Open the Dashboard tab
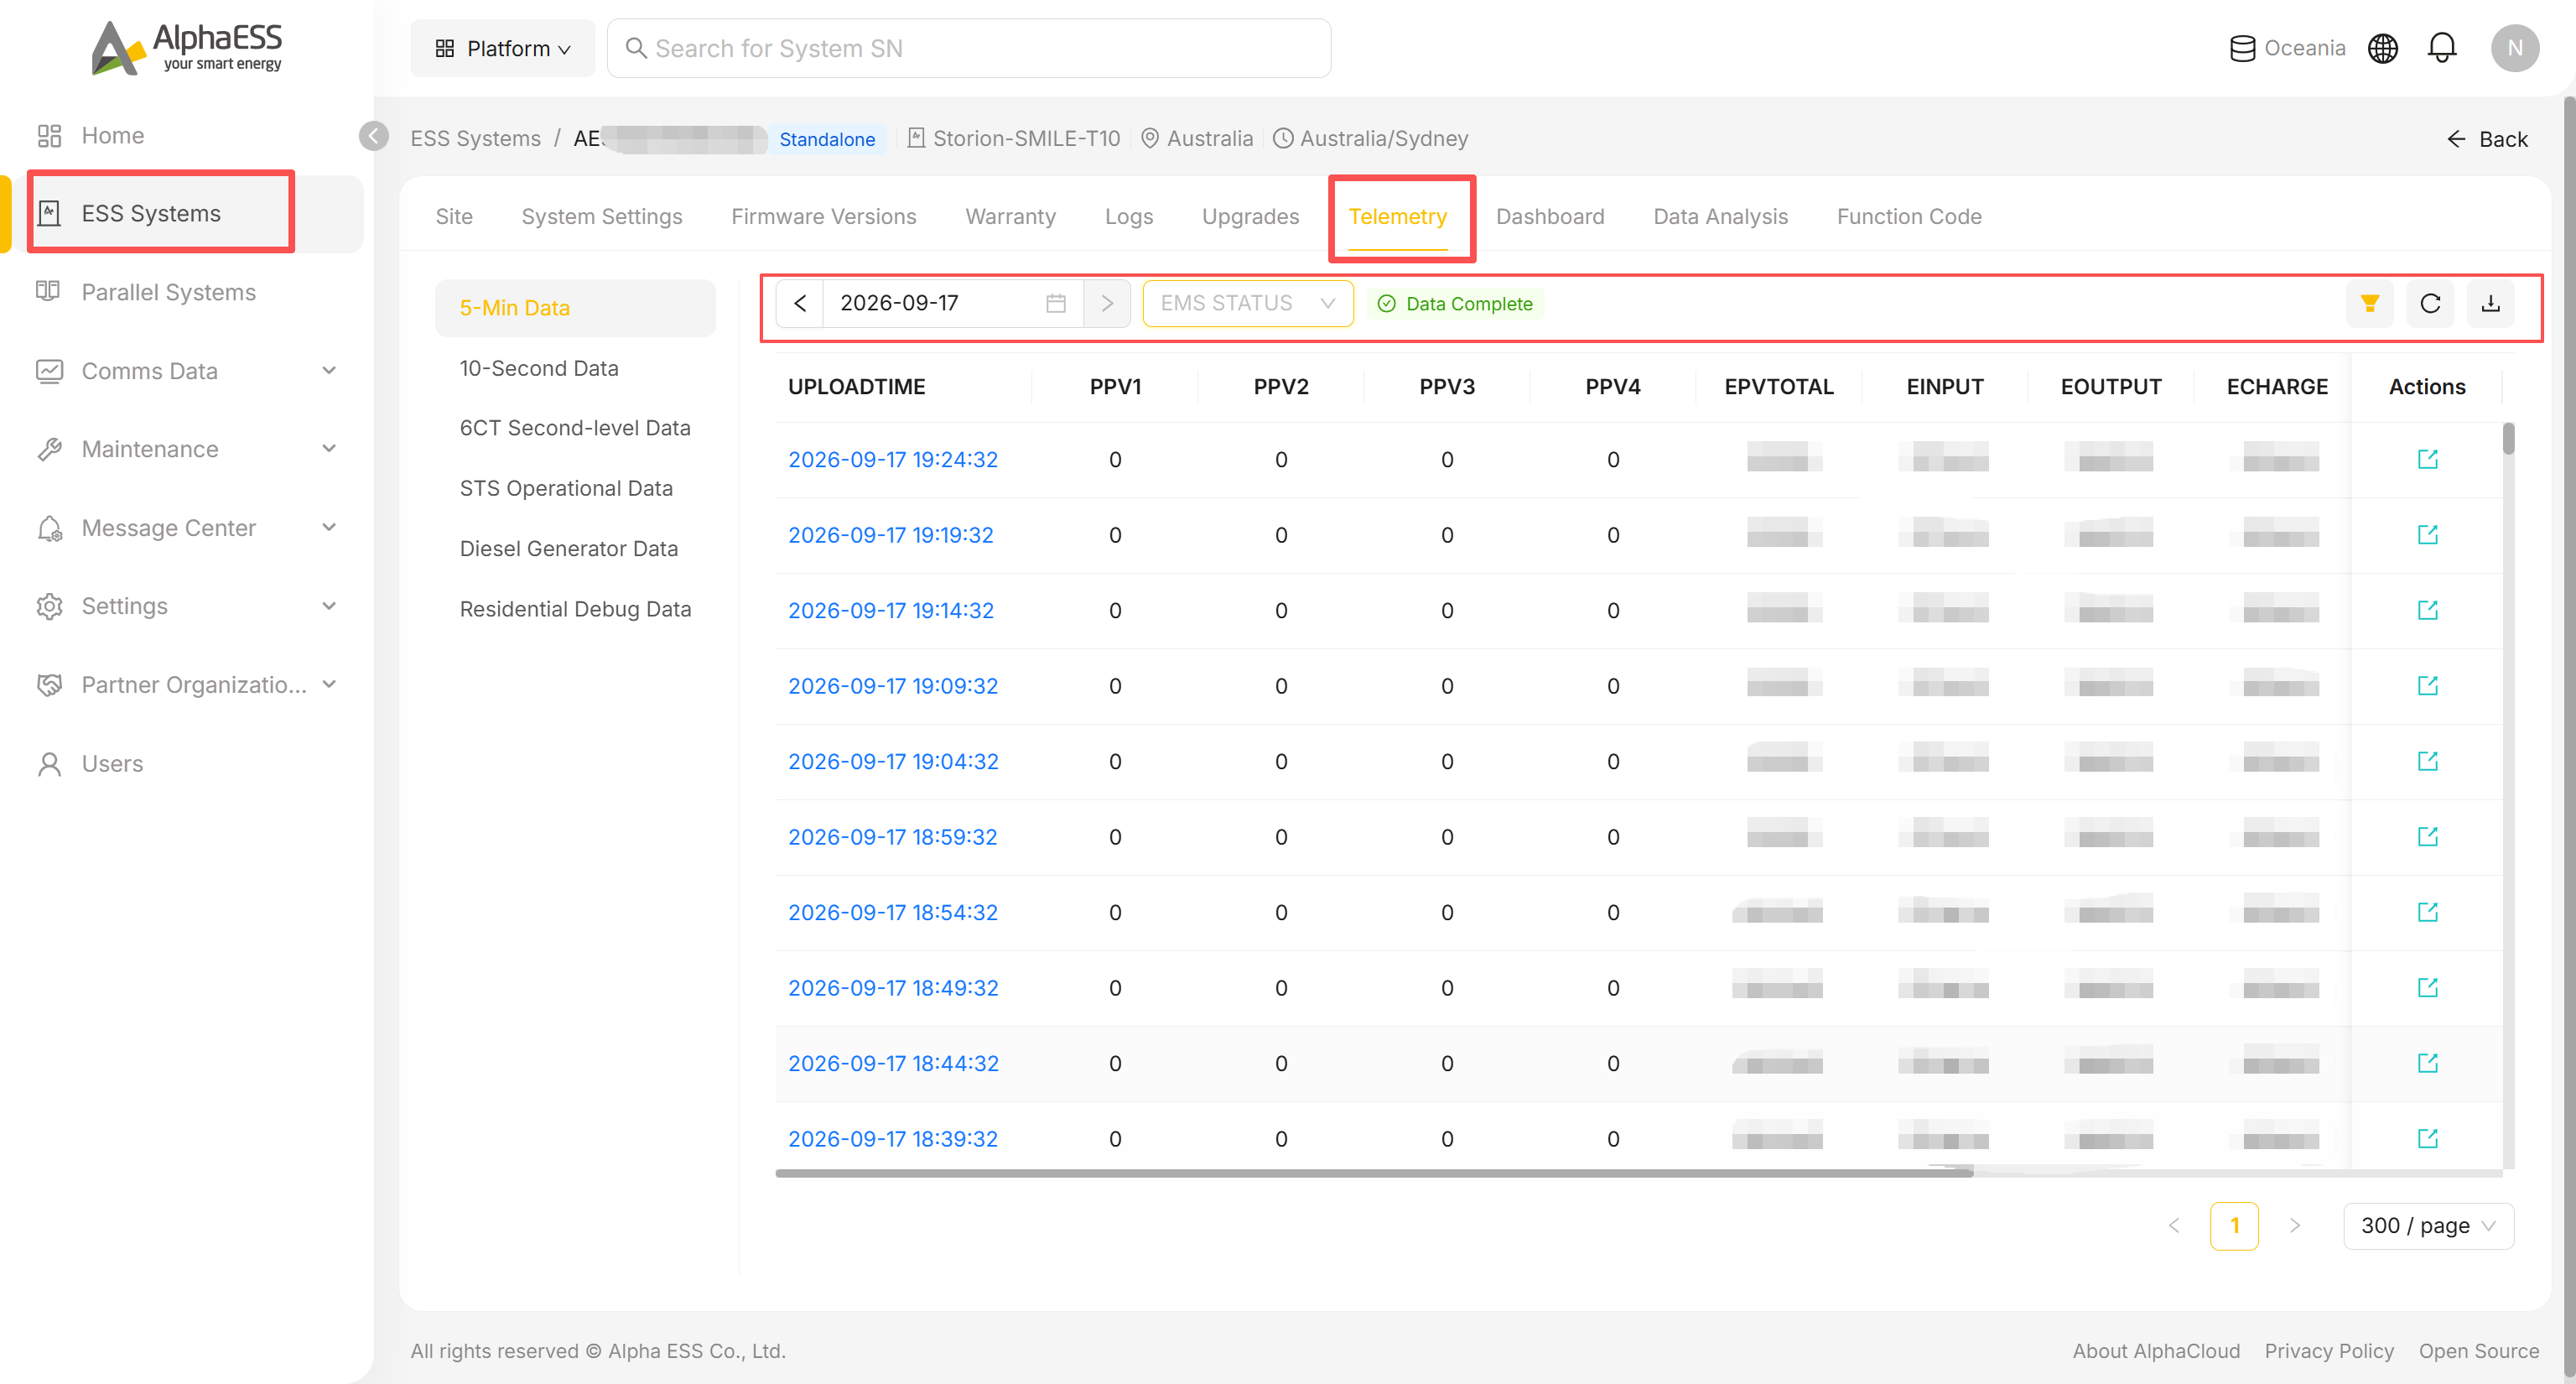2576x1384 pixels. point(1549,216)
